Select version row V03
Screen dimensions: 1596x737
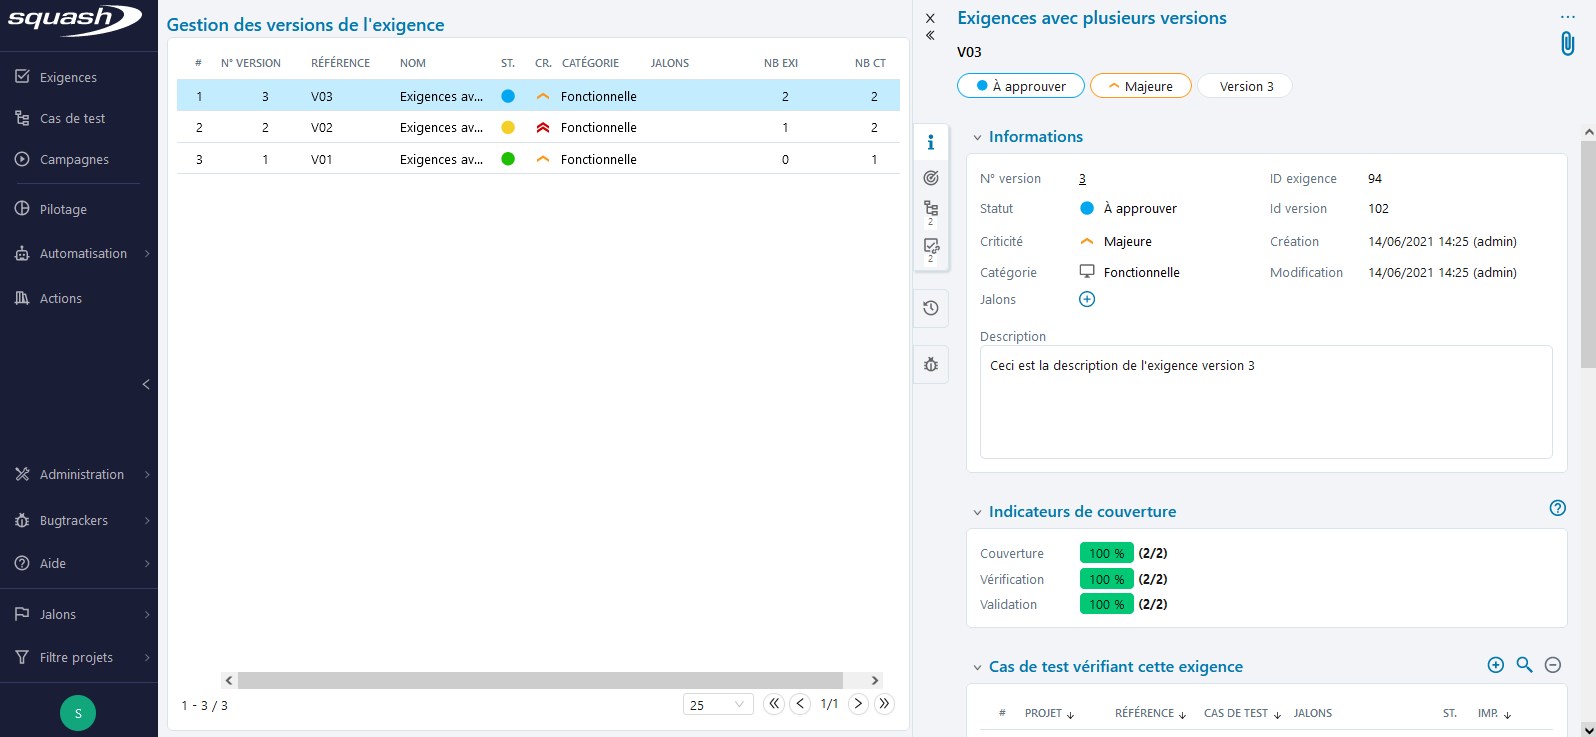tap(538, 96)
